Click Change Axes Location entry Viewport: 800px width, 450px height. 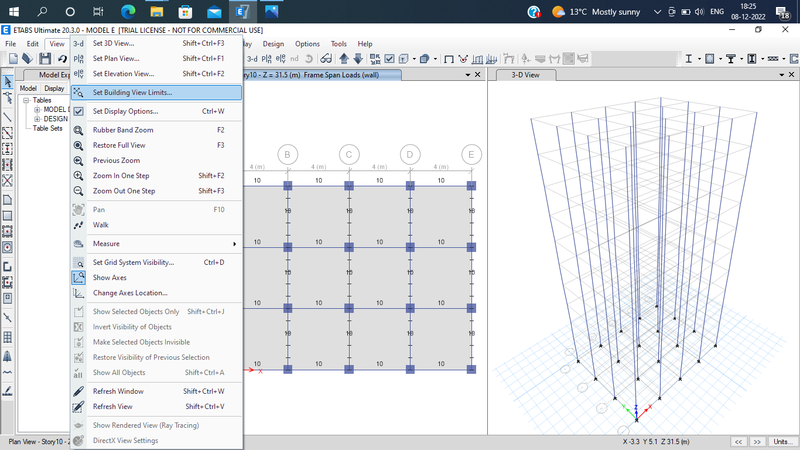coord(156,293)
